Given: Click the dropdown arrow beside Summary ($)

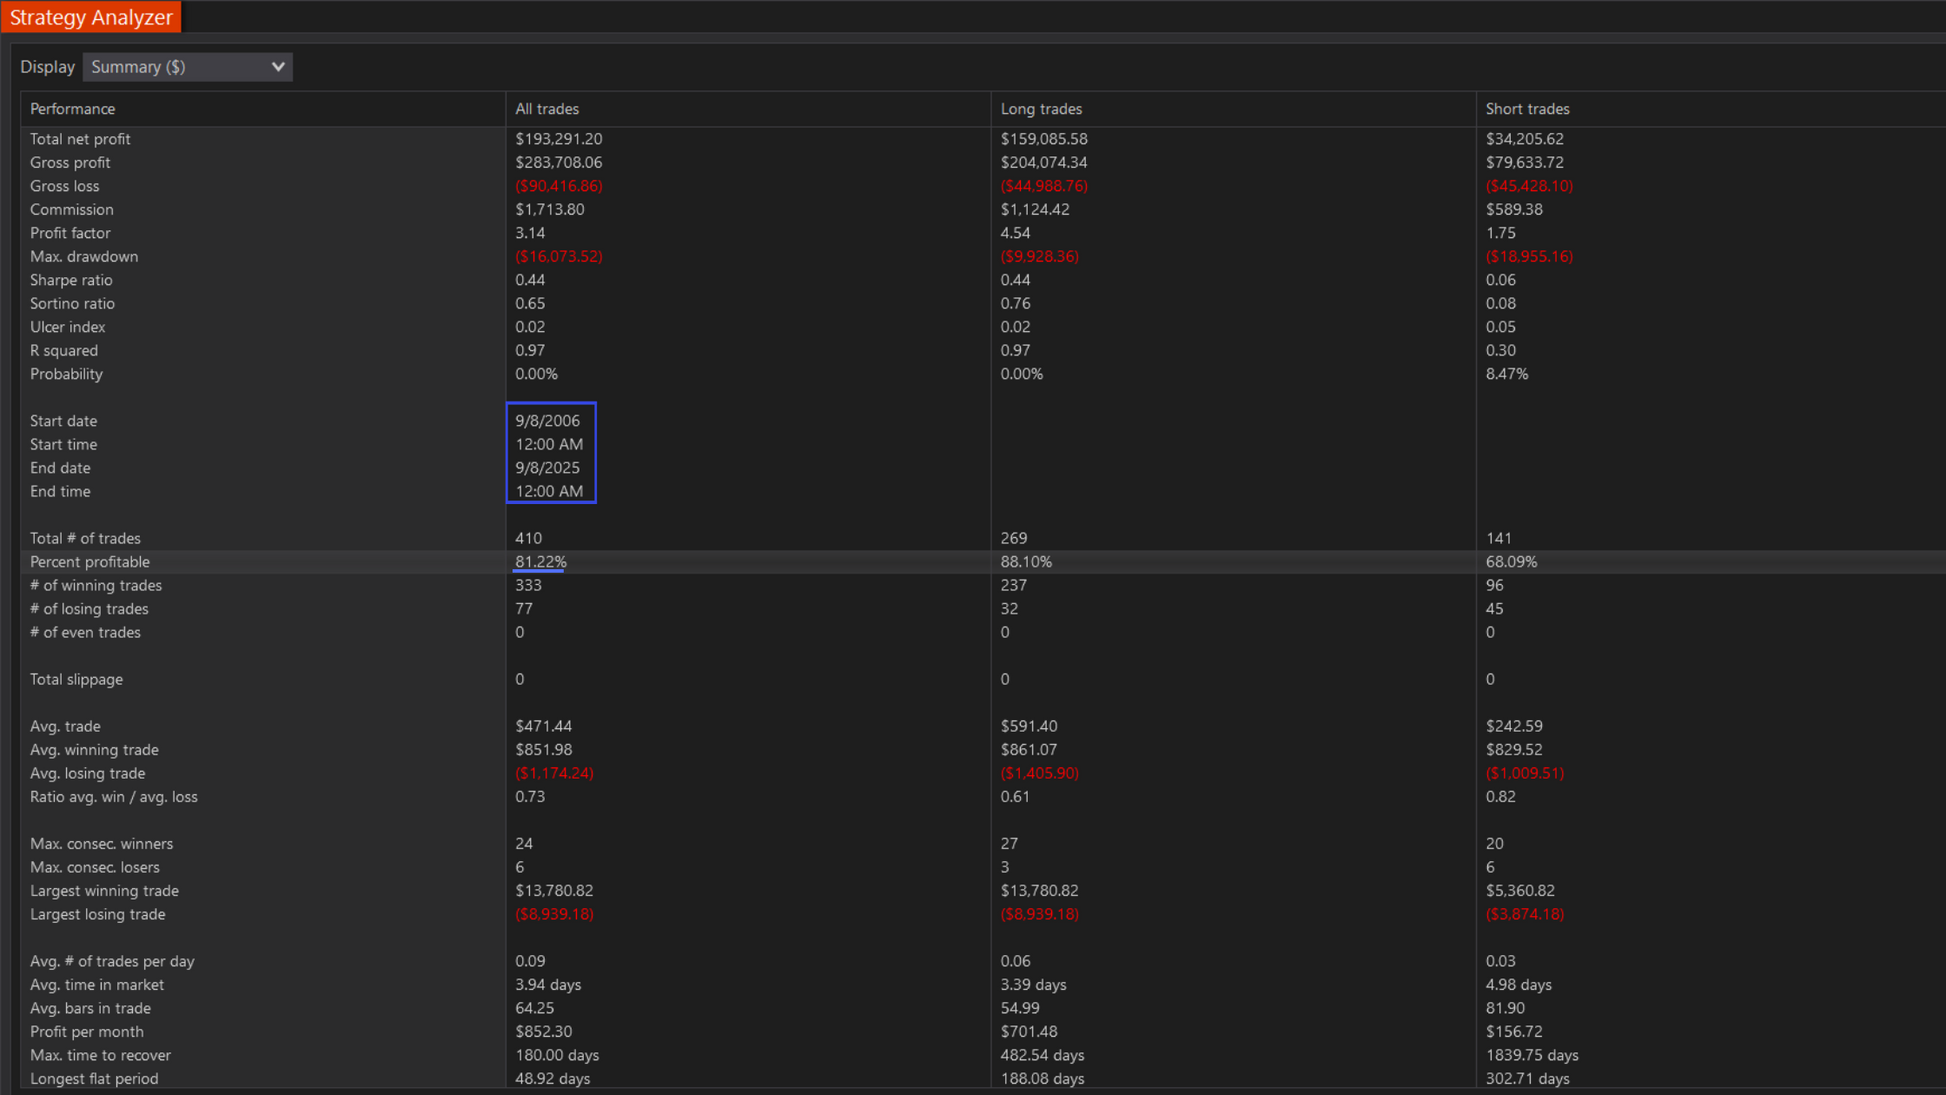Looking at the screenshot, I should pos(278,67).
